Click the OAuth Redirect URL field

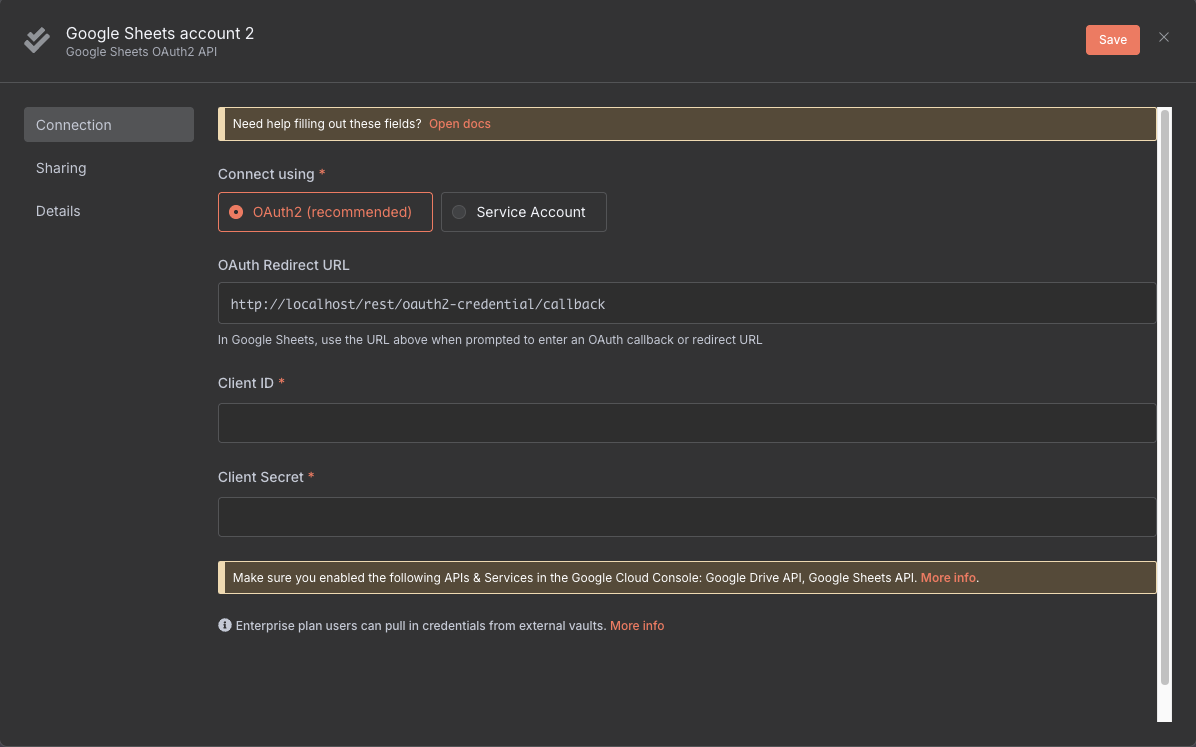pos(686,303)
